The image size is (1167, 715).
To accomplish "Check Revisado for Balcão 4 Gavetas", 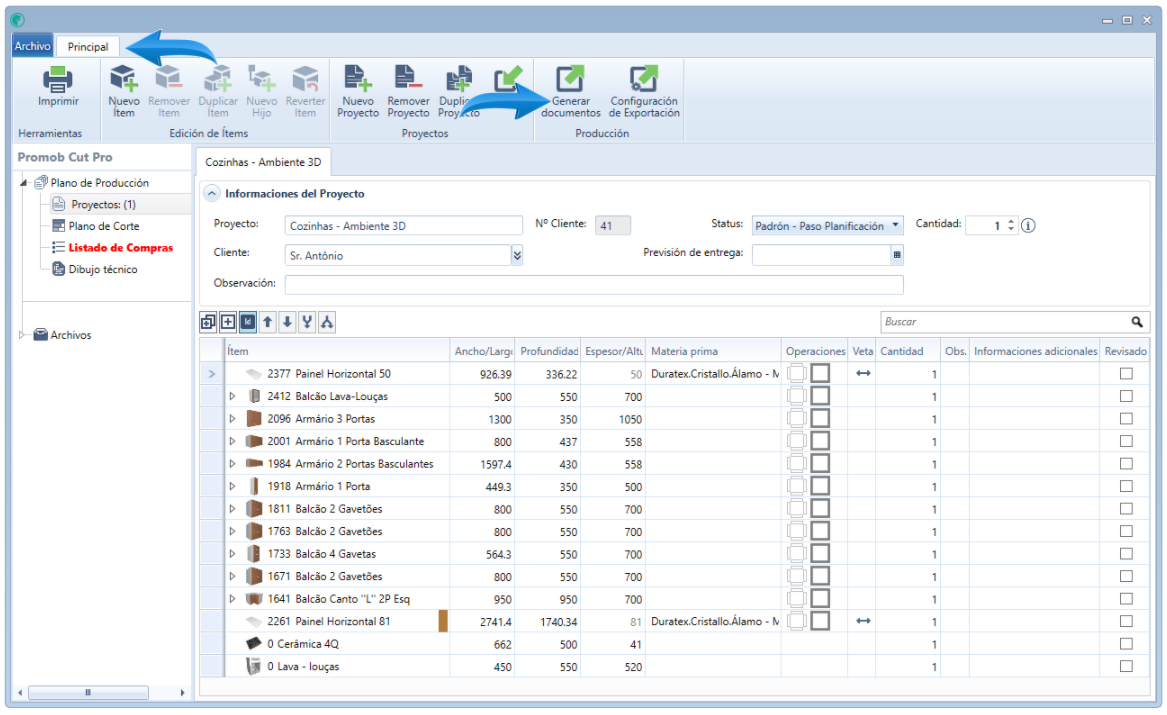I will point(1126,554).
